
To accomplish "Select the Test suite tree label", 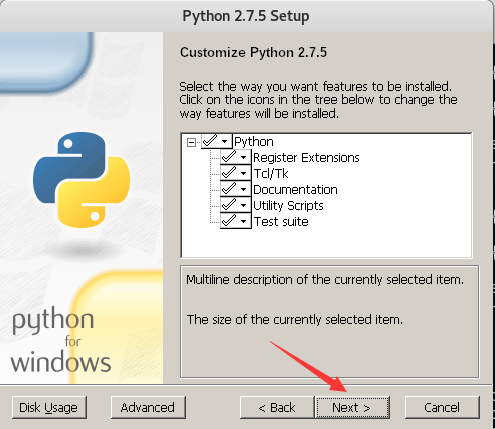I will 281,221.
